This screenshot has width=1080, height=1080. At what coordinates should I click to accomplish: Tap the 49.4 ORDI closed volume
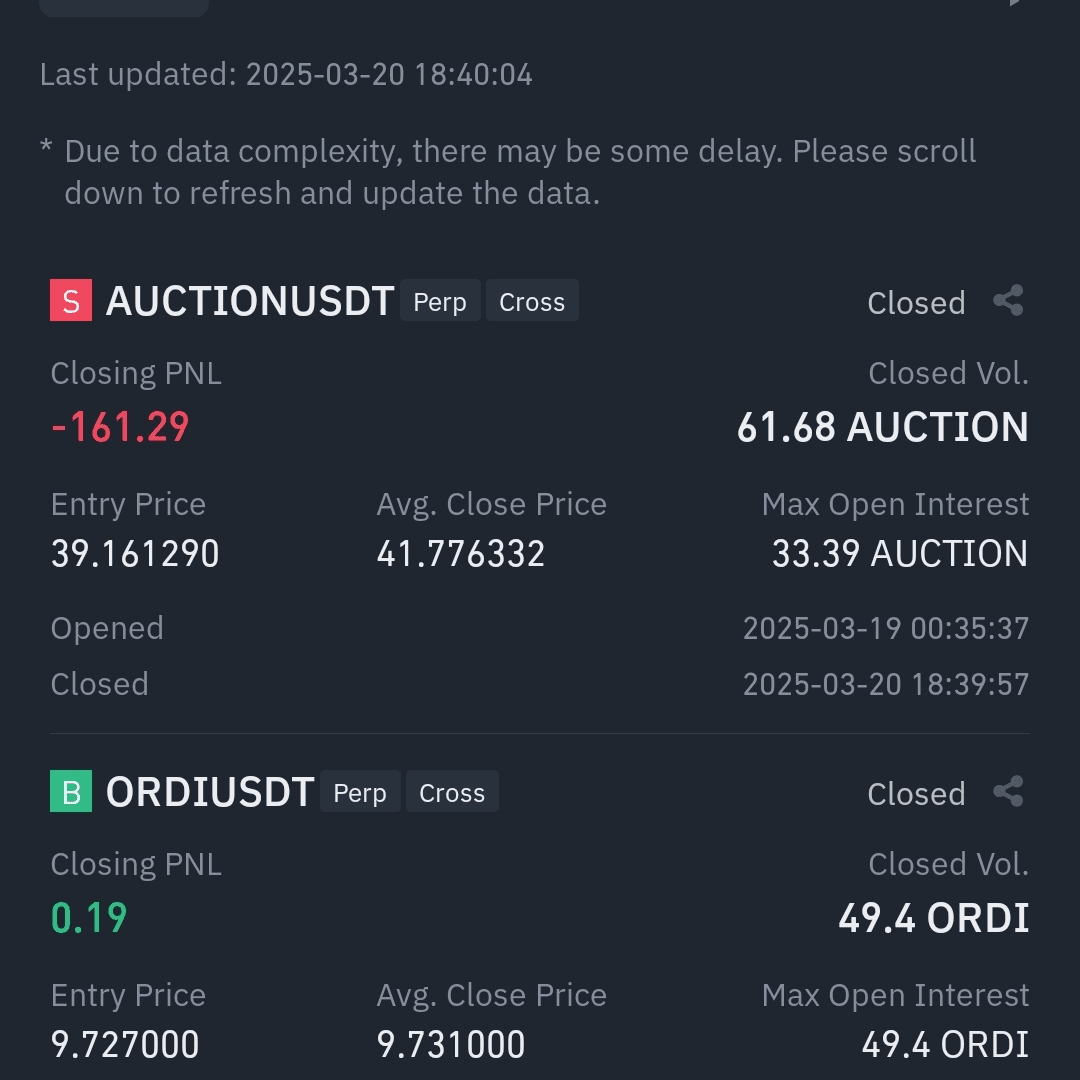click(934, 918)
